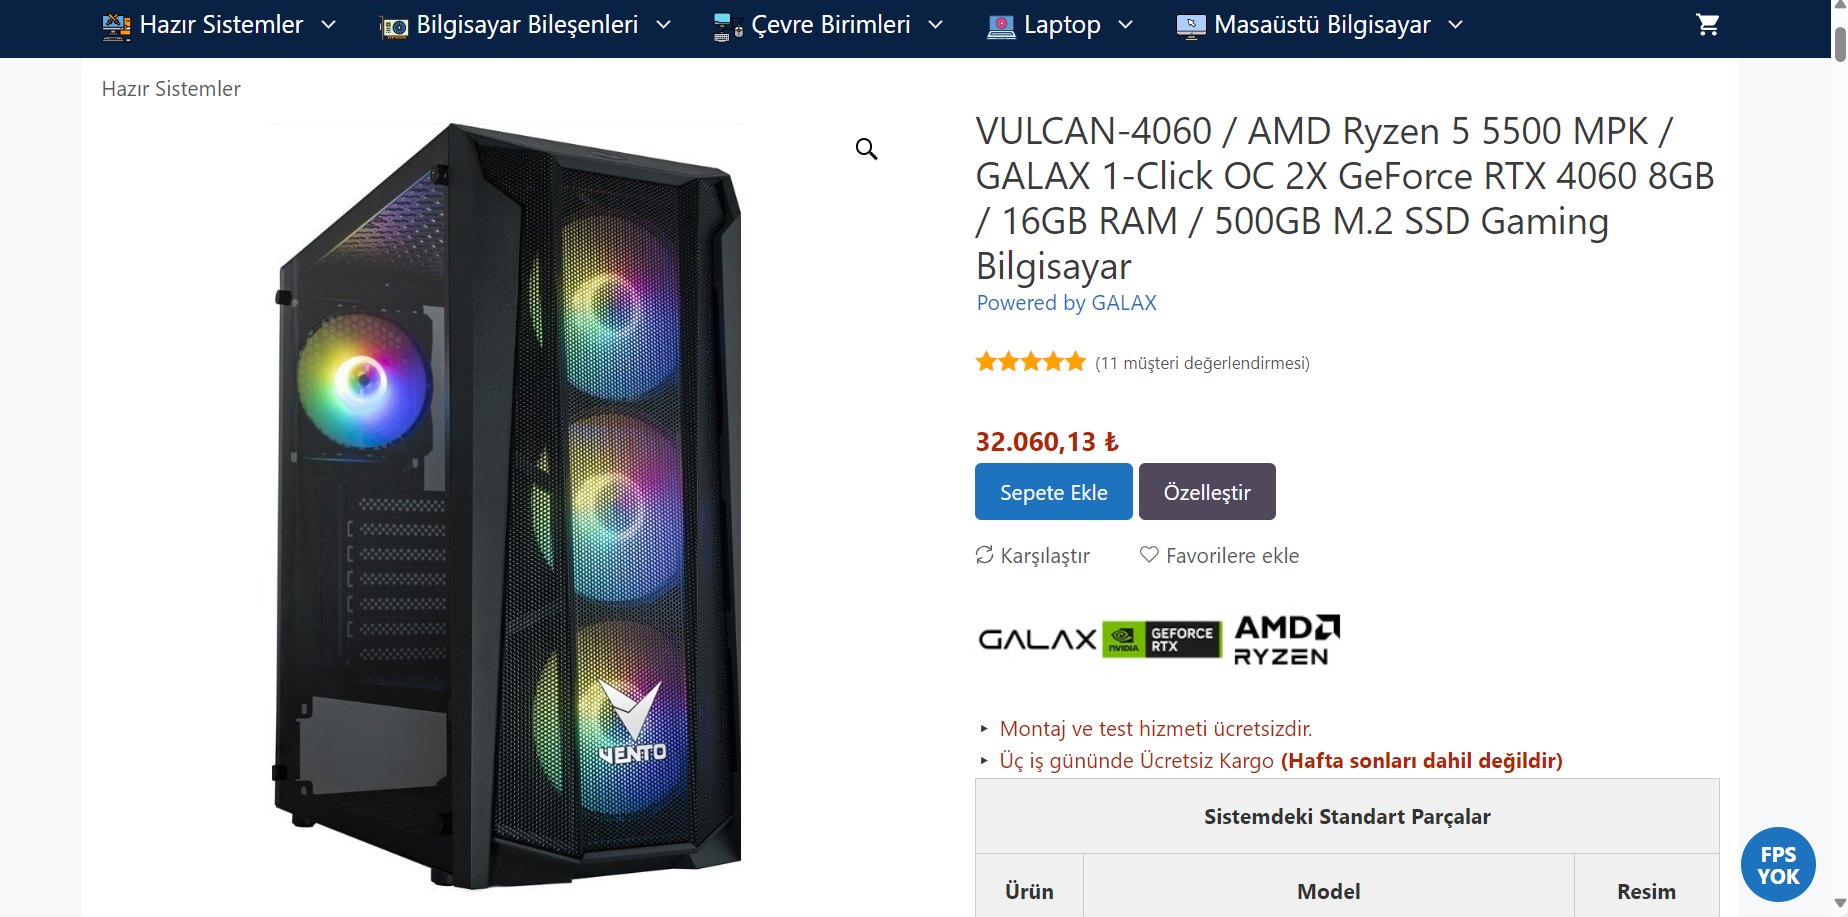This screenshot has width=1848, height=917.
Task: Open the shopping cart icon
Action: click(x=1707, y=25)
